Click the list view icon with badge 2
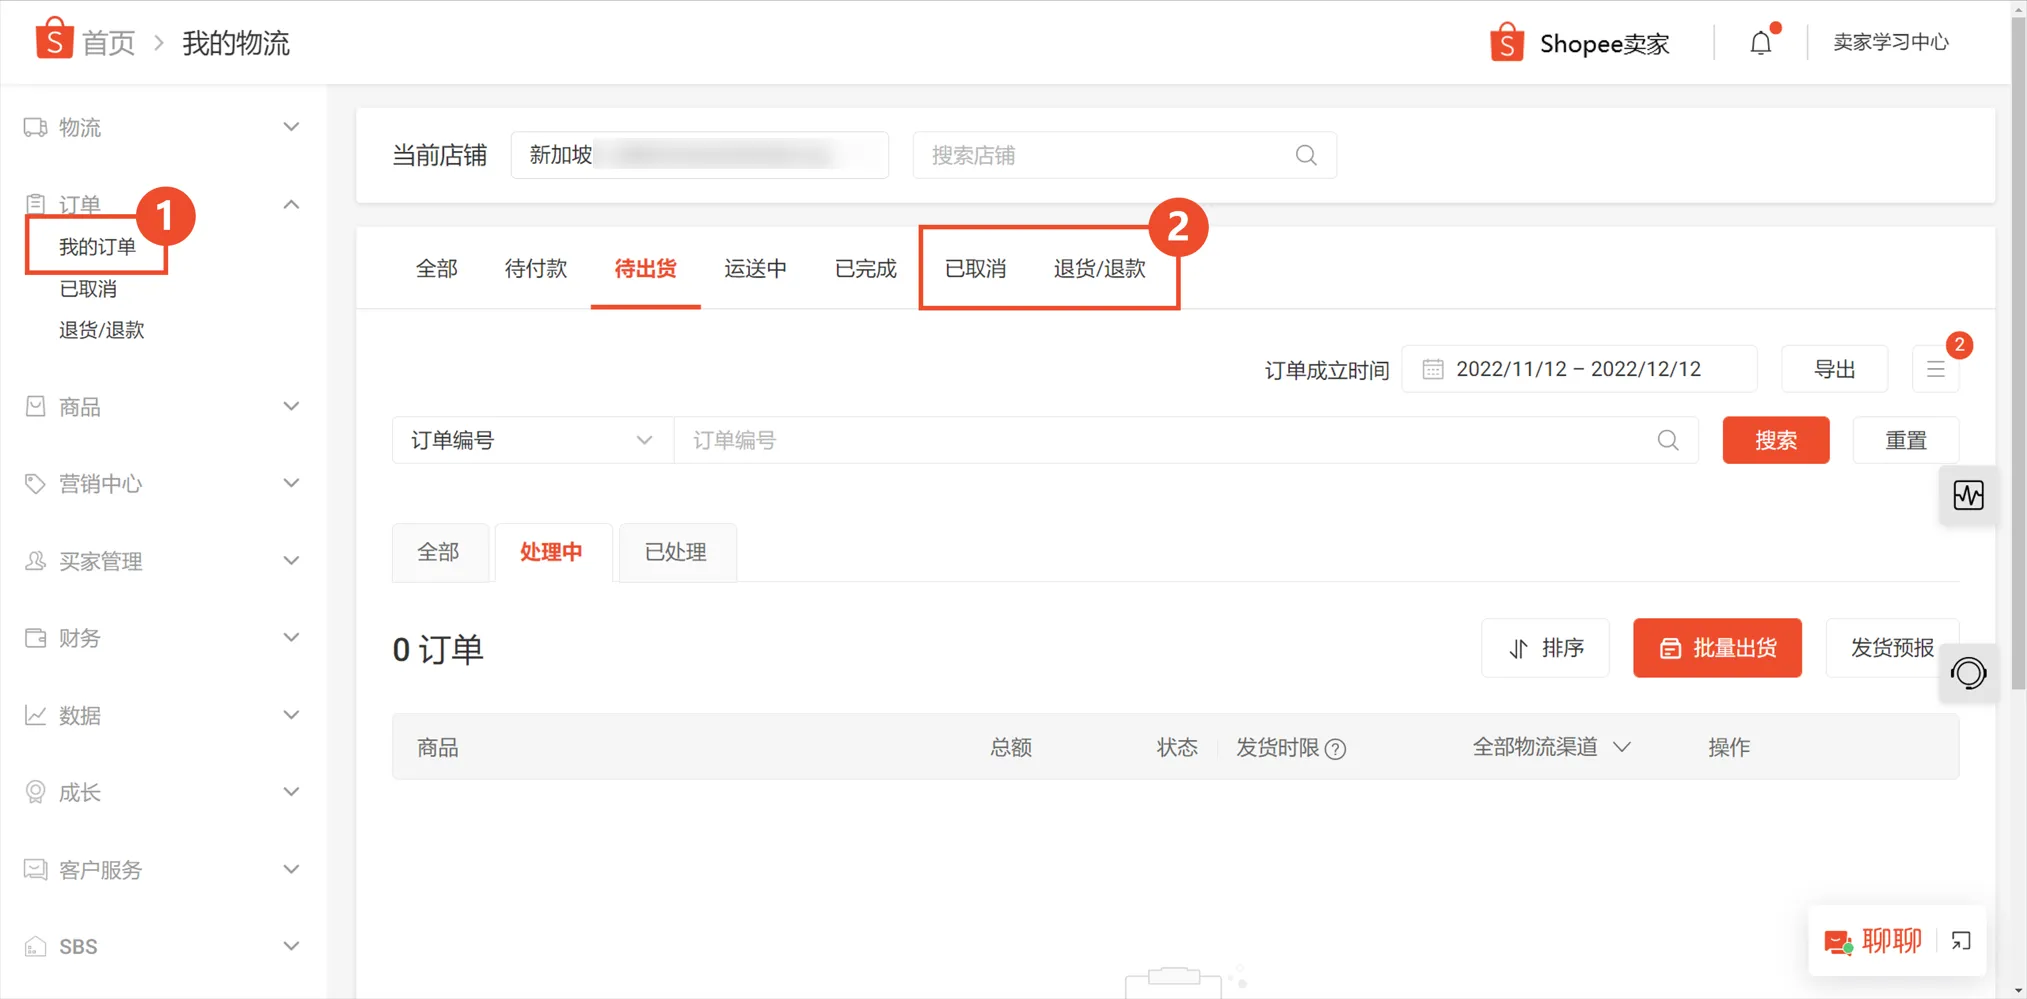This screenshot has height=999, width=2027. coord(1936,368)
